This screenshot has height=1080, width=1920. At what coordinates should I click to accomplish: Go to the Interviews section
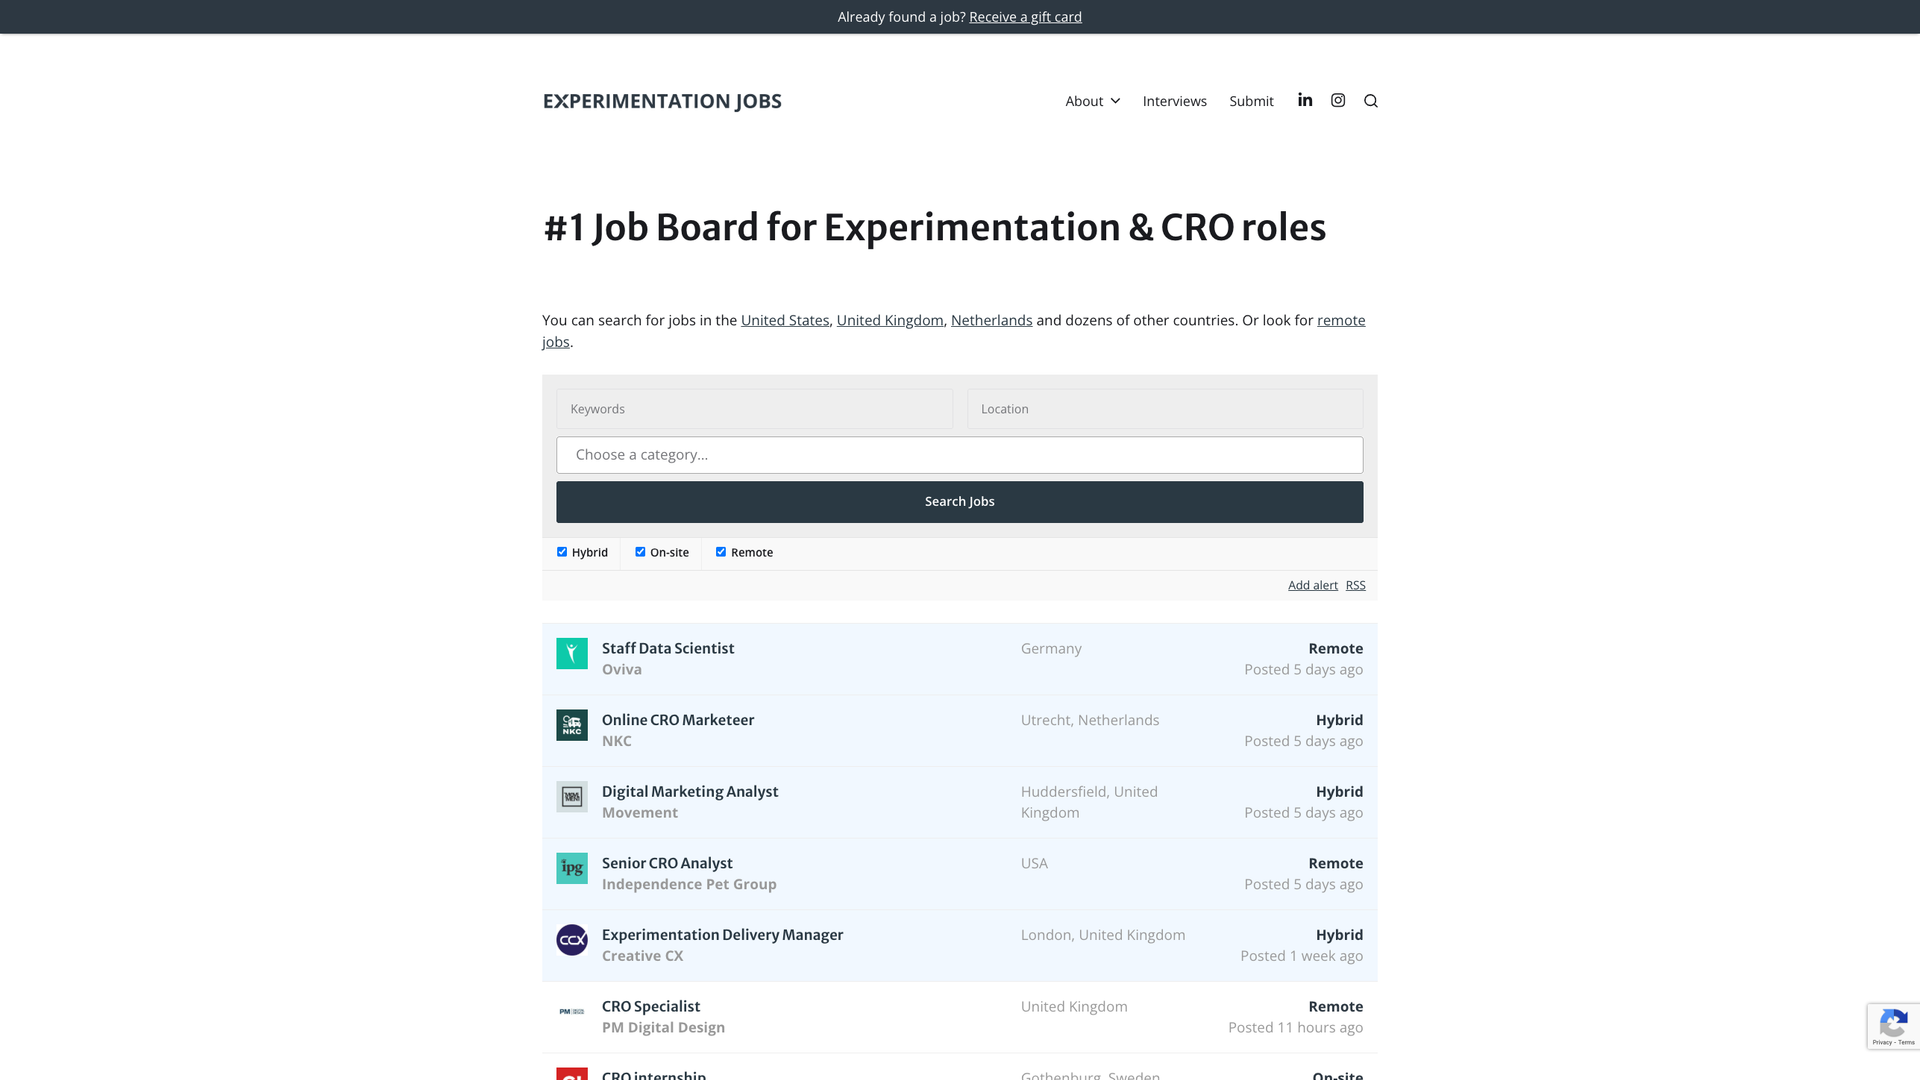point(1174,100)
